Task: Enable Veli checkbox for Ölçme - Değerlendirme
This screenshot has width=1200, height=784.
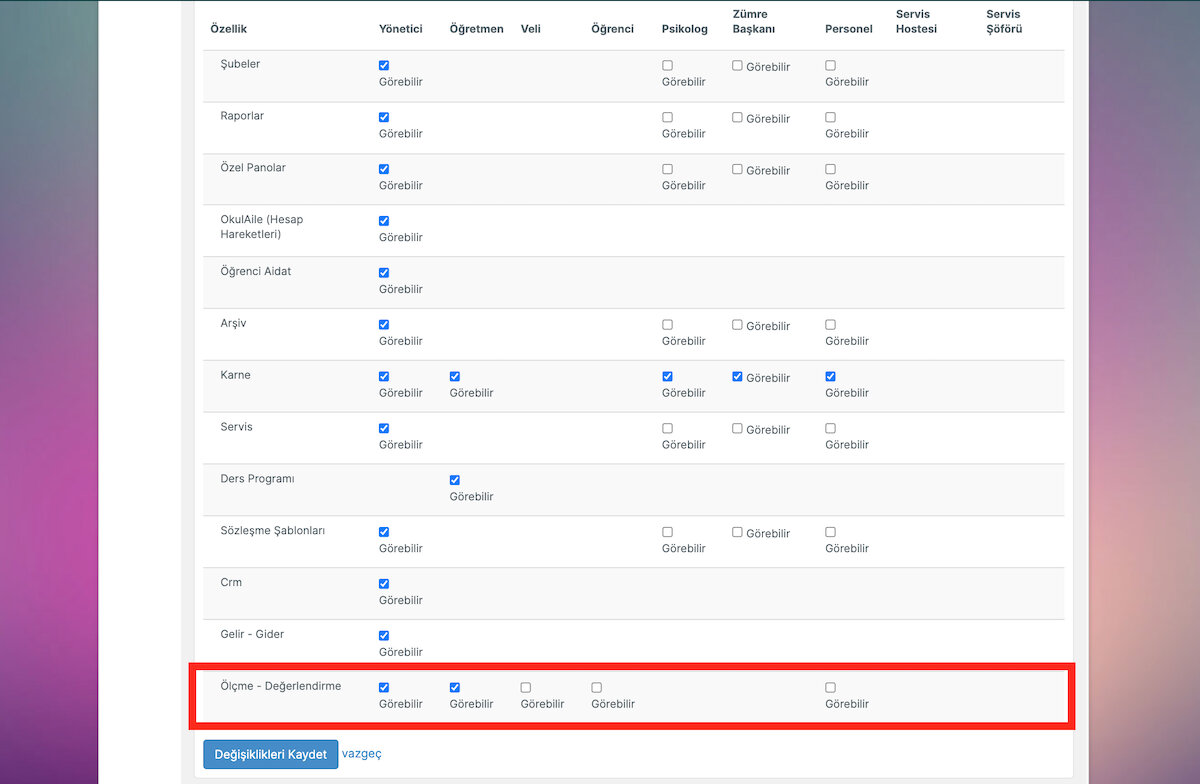Action: coord(526,688)
